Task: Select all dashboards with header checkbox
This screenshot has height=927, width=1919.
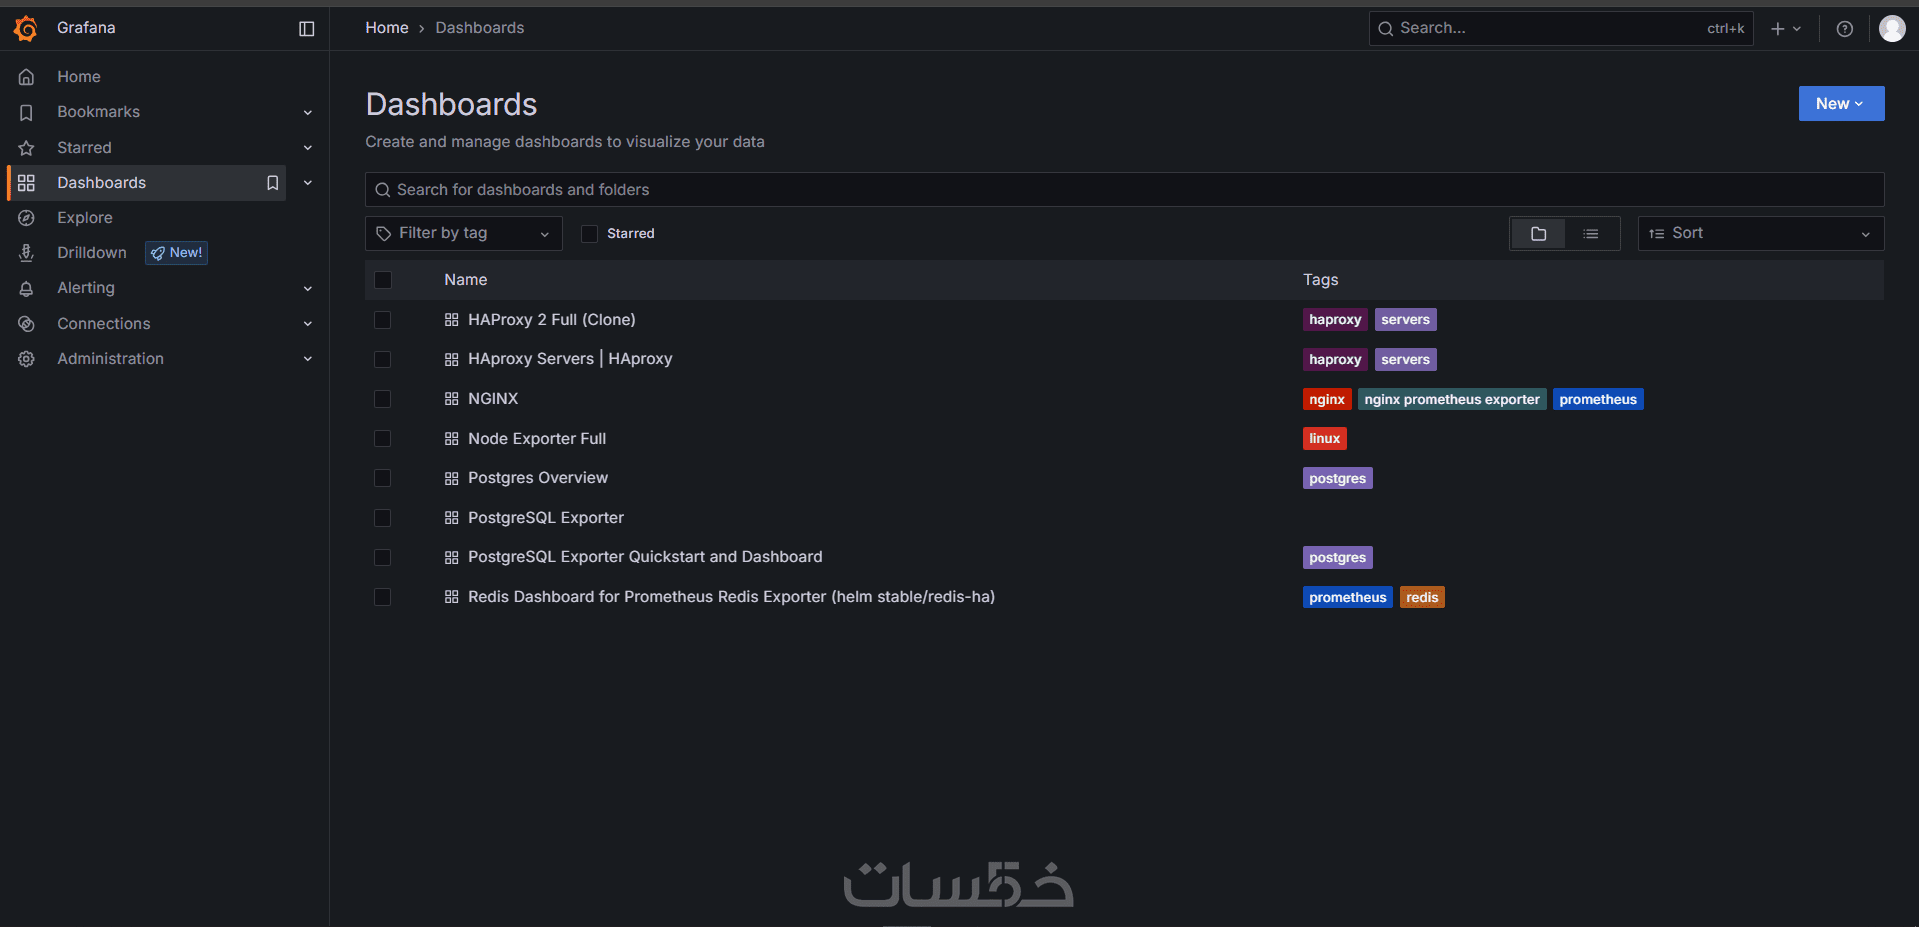Action: point(383,280)
